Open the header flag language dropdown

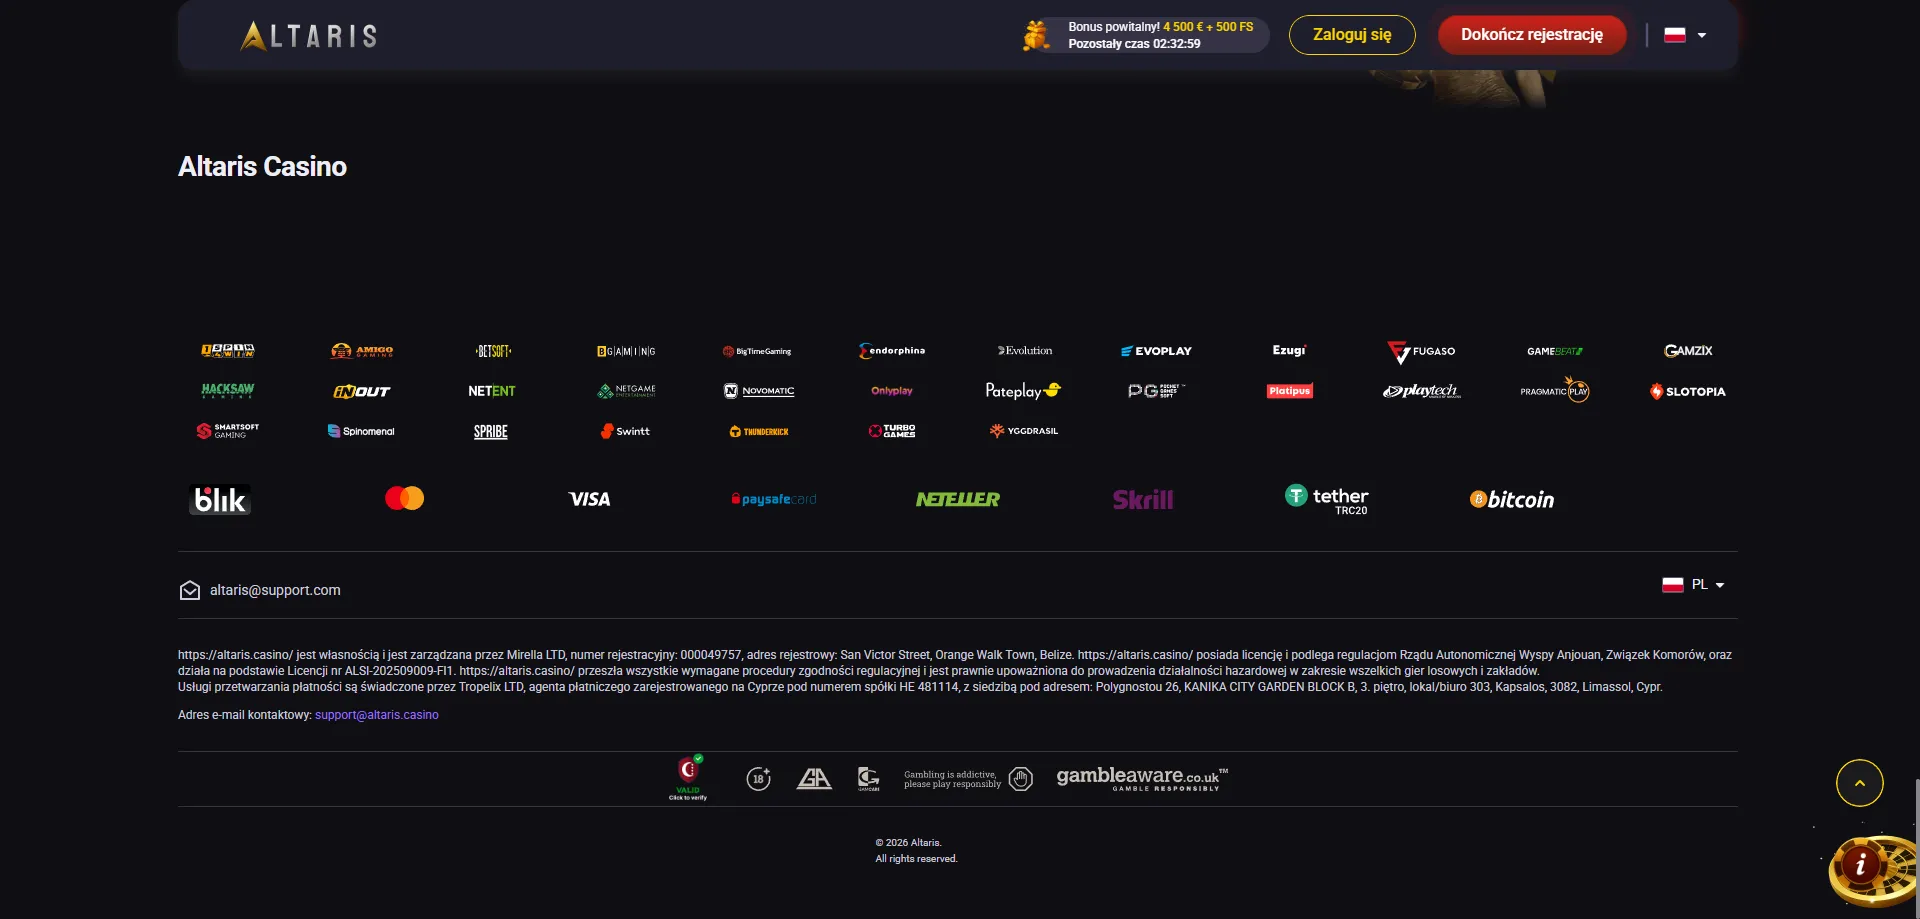click(x=1685, y=35)
